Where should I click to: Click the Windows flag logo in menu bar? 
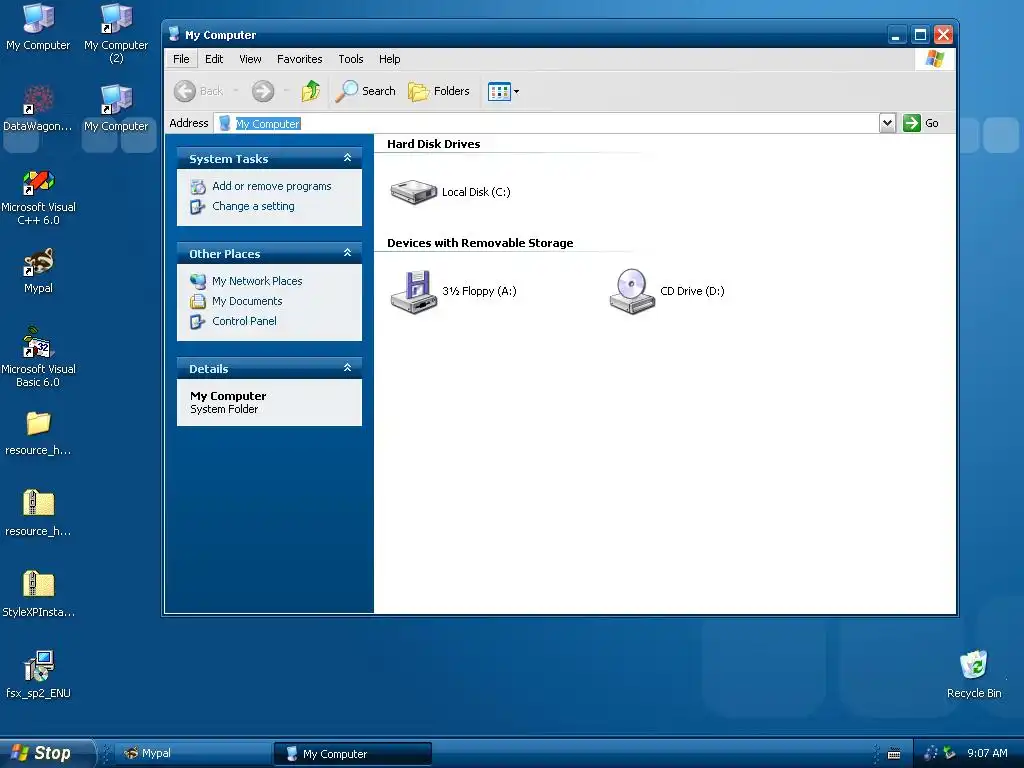[x=935, y=59]
